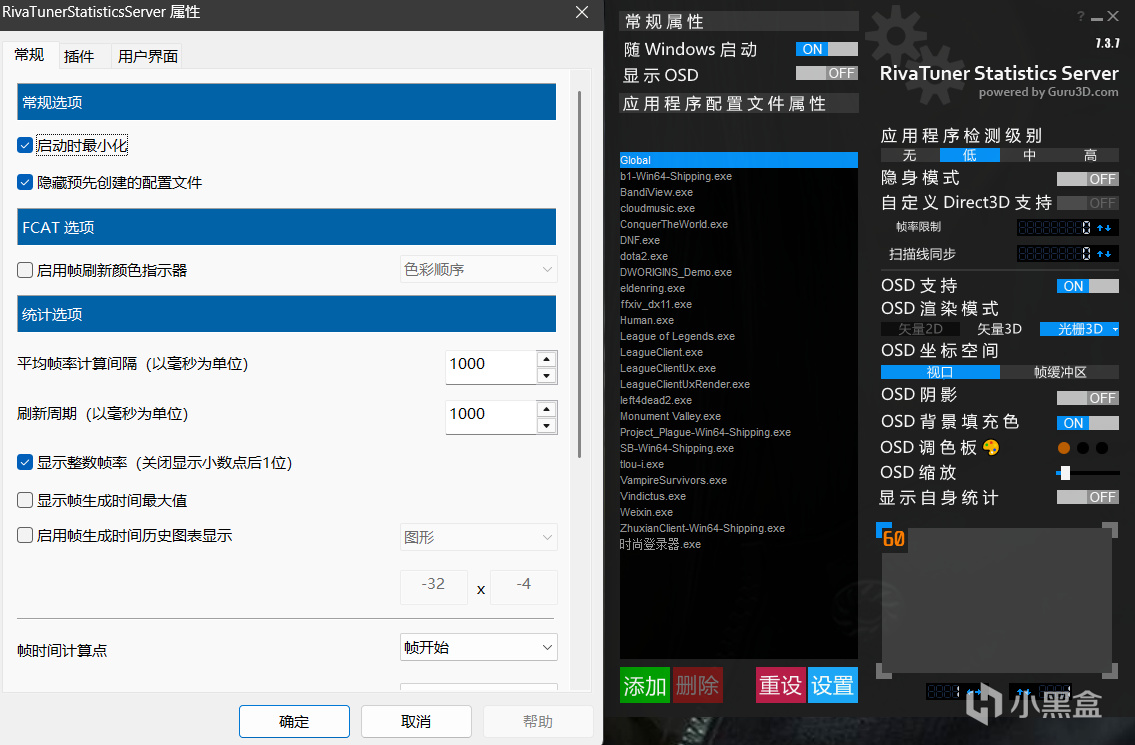Toggle 显示整数帧率 checkbox

pyautogui.click(x=25, y=462)
